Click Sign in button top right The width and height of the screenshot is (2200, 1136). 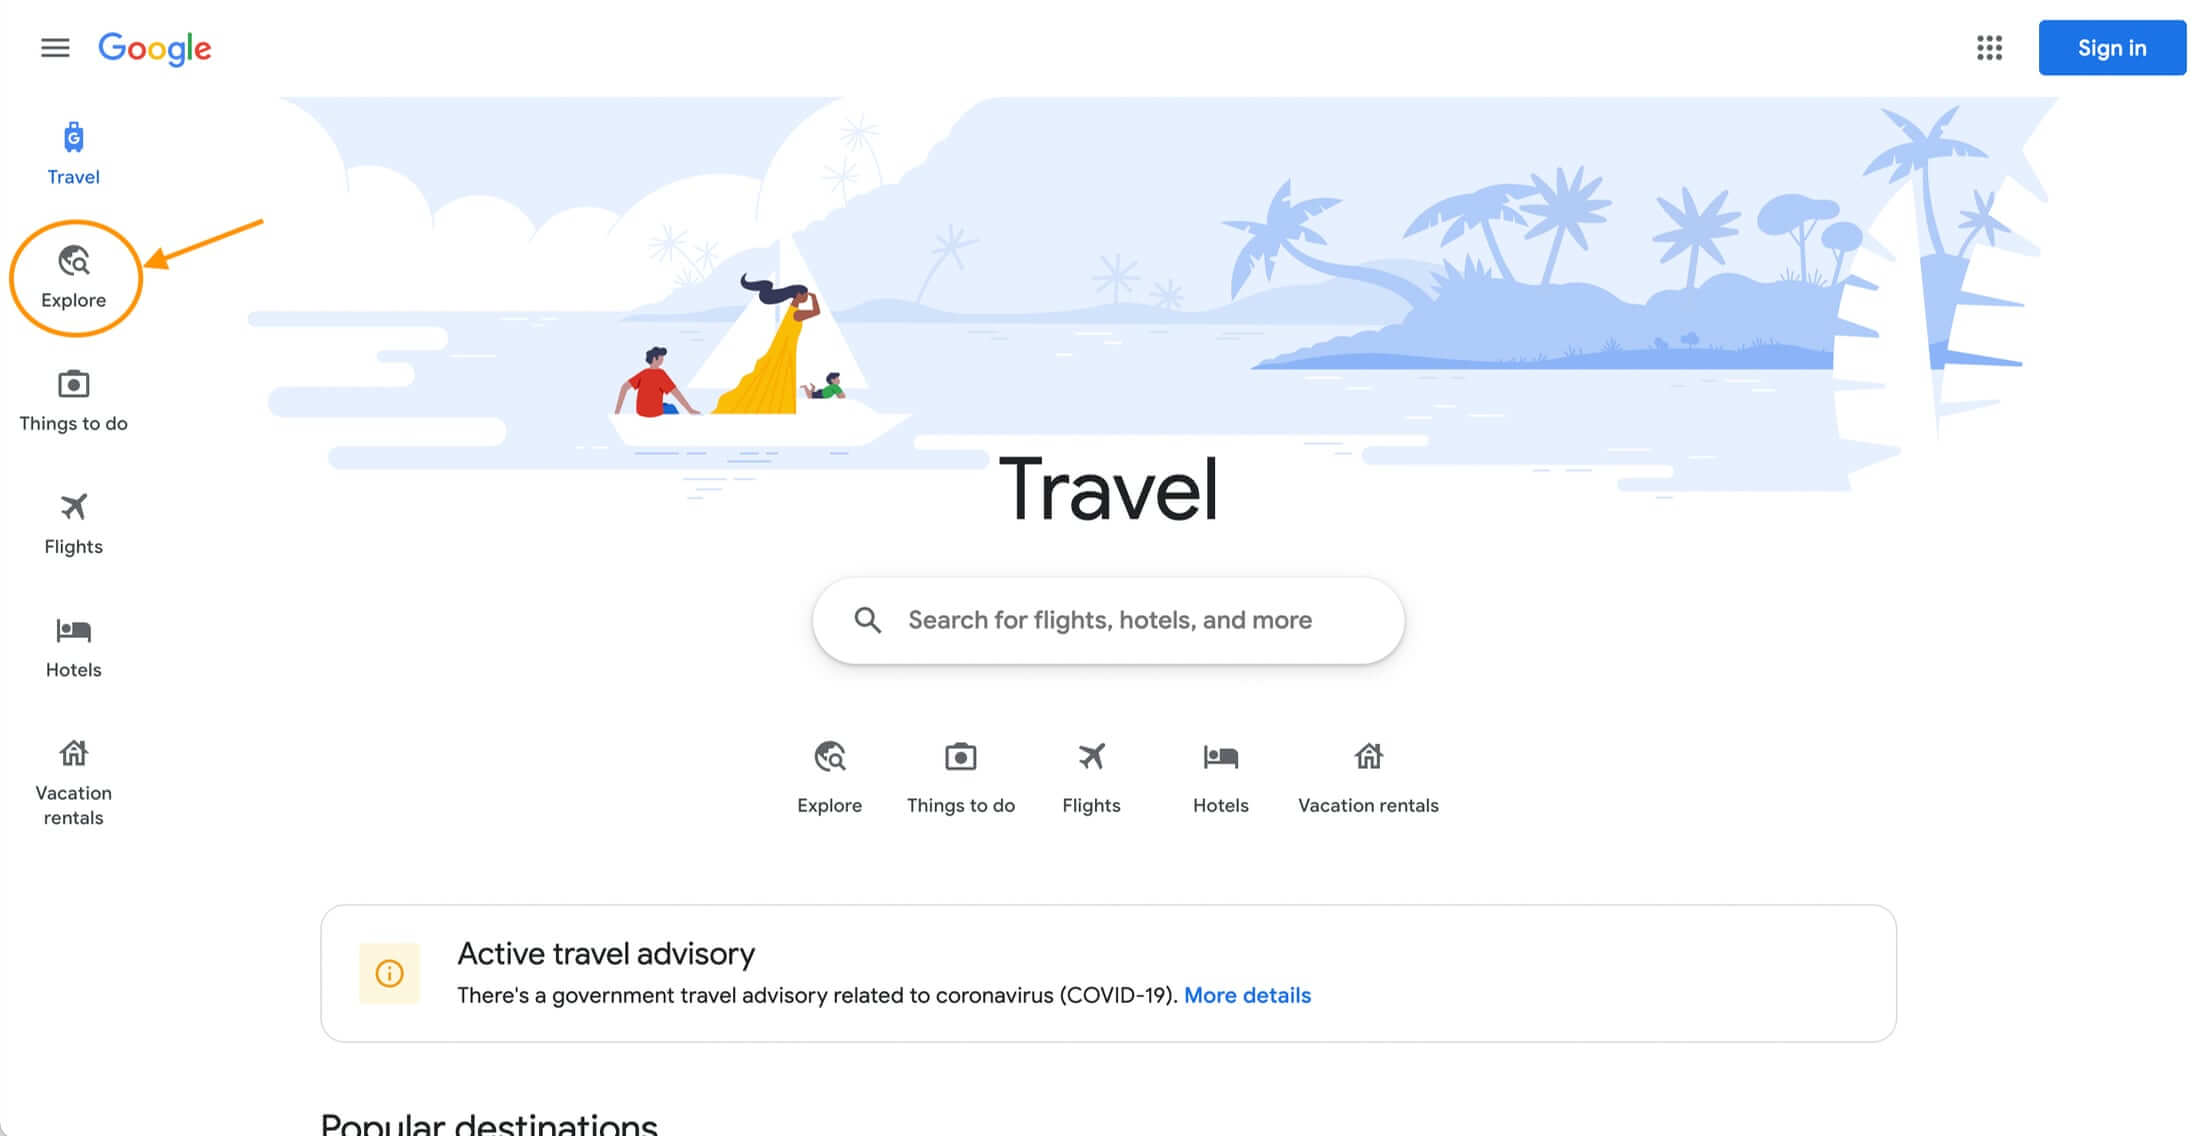2113,48
